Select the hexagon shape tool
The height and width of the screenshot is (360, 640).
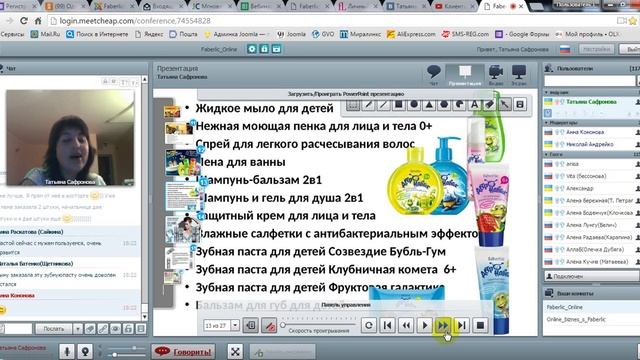(x=444, y=104)
